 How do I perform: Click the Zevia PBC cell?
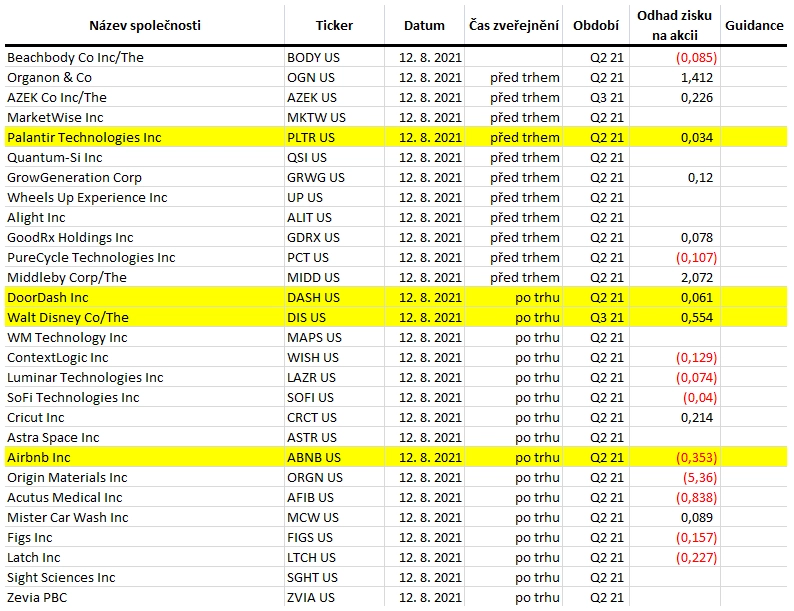[x=144, y=597]
